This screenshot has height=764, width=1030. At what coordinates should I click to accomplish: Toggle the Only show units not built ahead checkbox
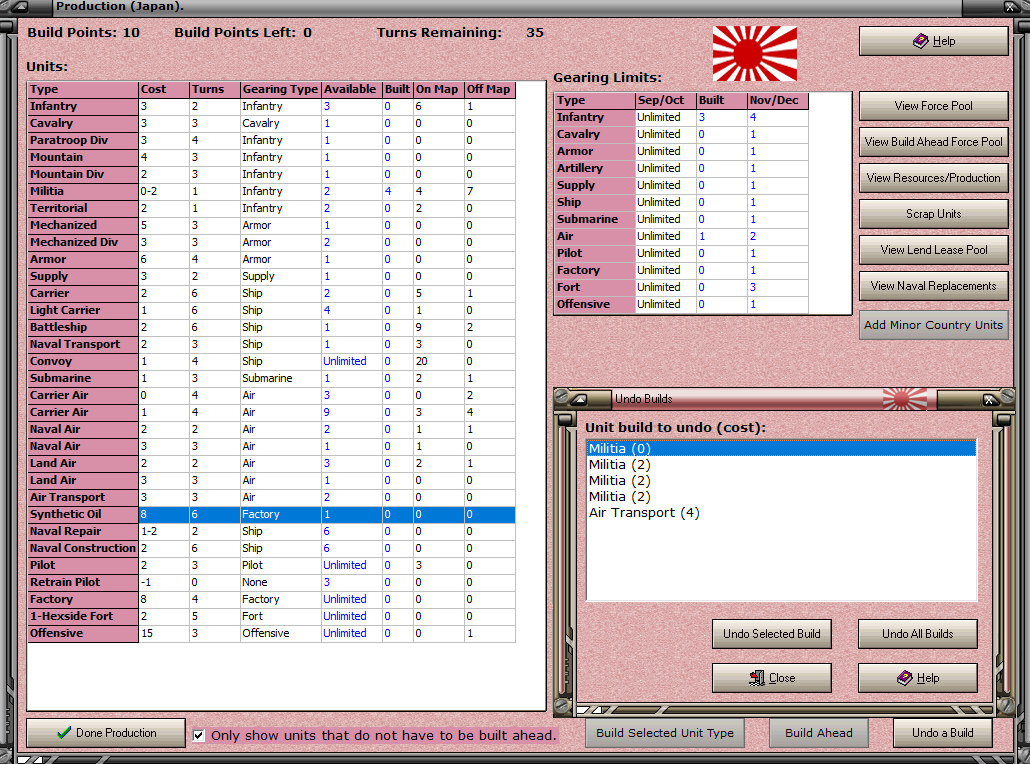click(x=198, y=735)
